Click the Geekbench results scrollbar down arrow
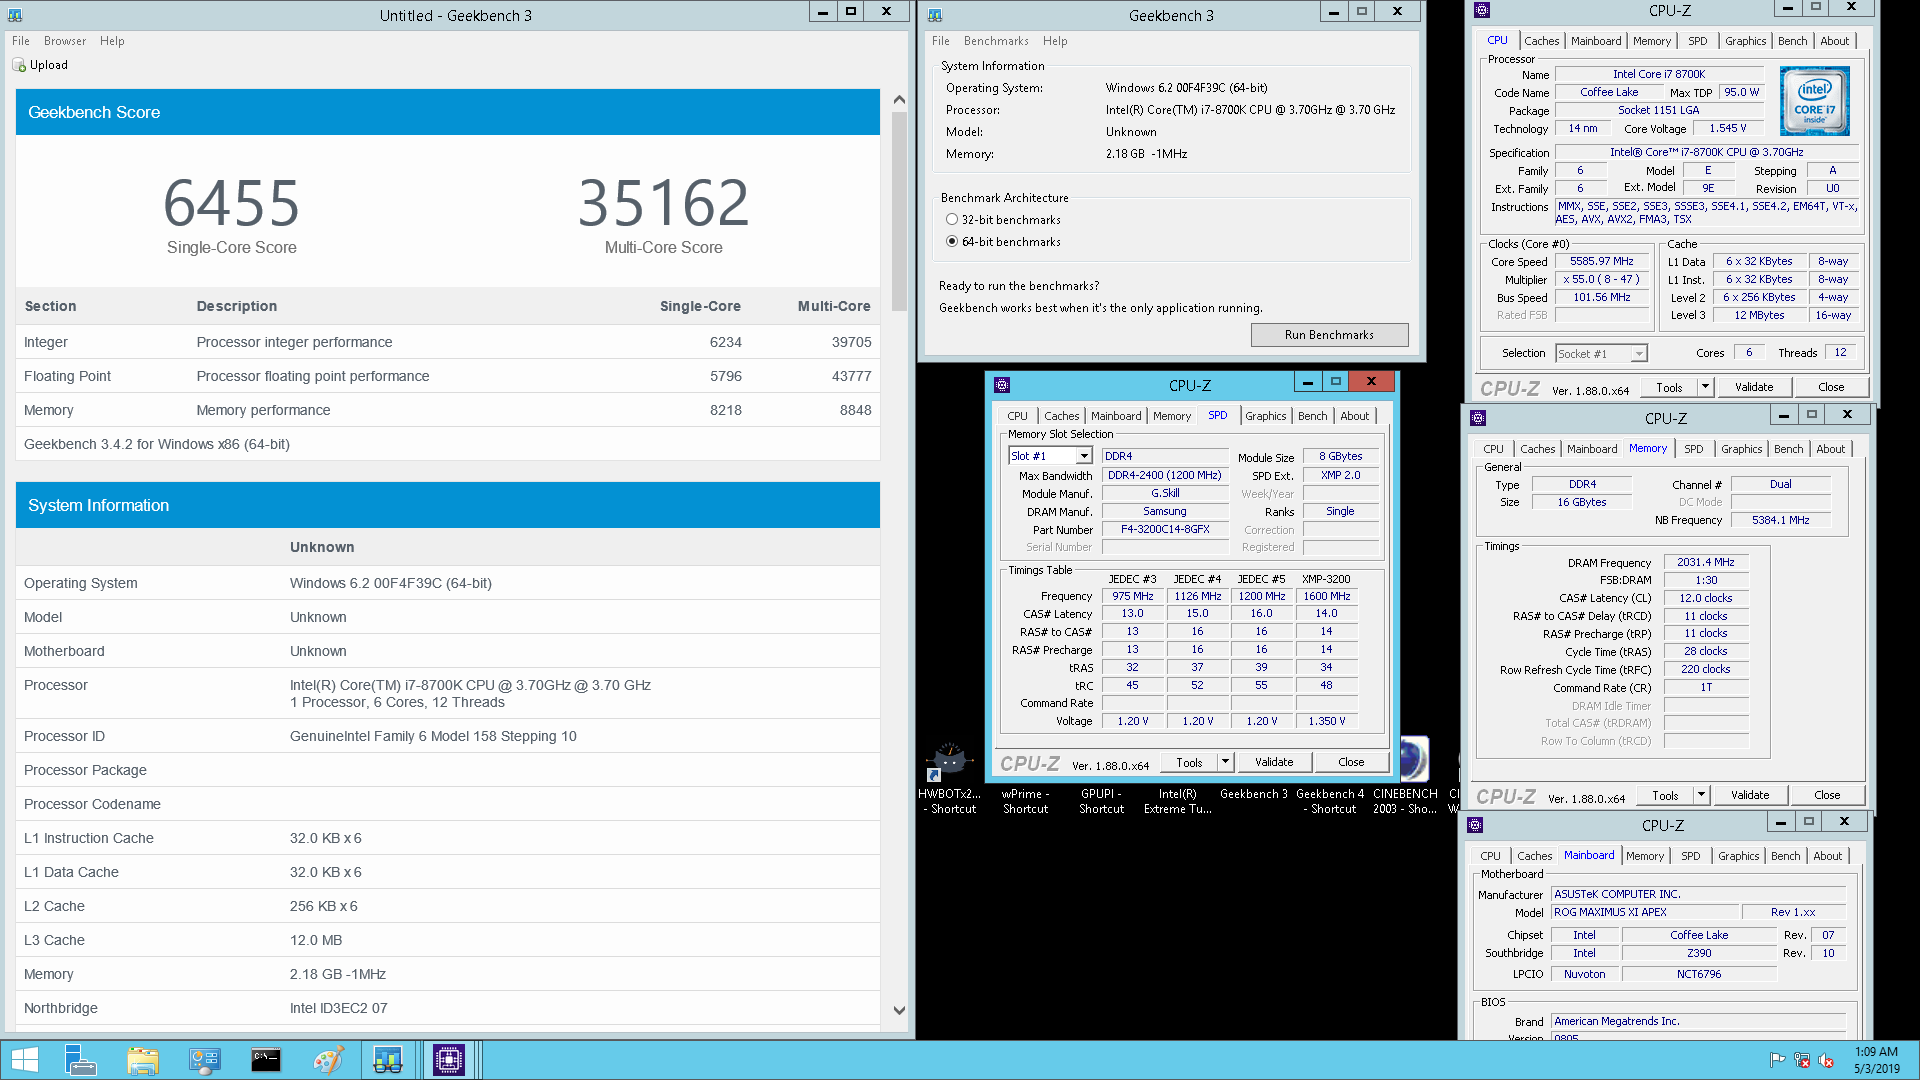 [899, 1011]
